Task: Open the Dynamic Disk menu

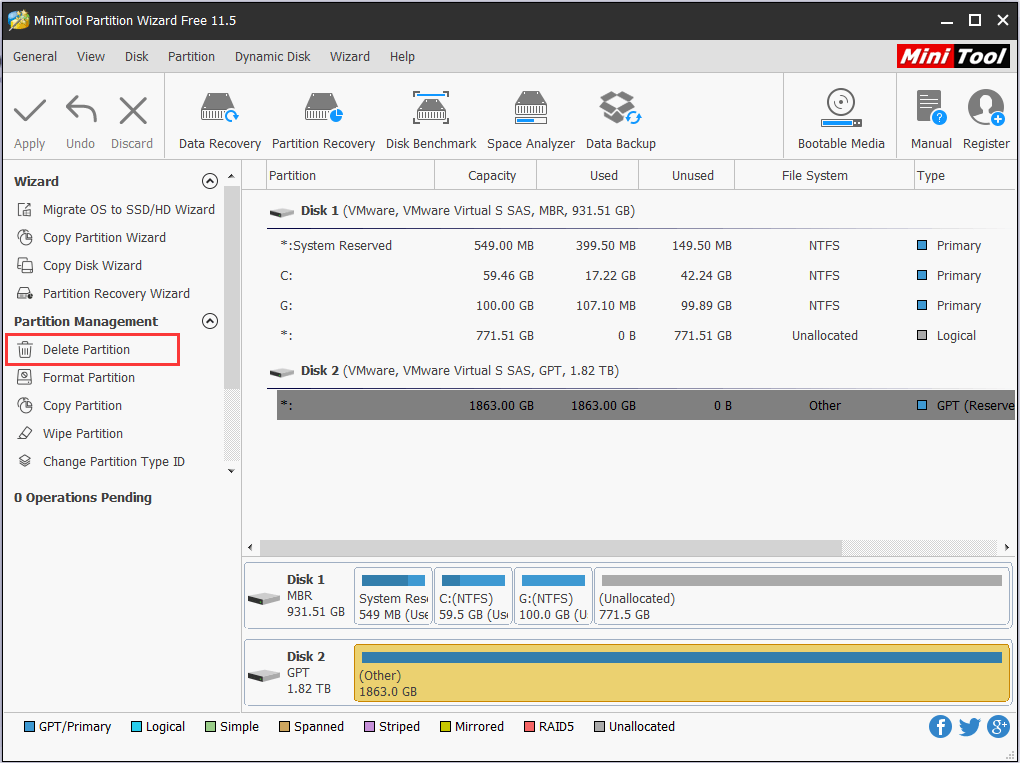Action: 273,57
